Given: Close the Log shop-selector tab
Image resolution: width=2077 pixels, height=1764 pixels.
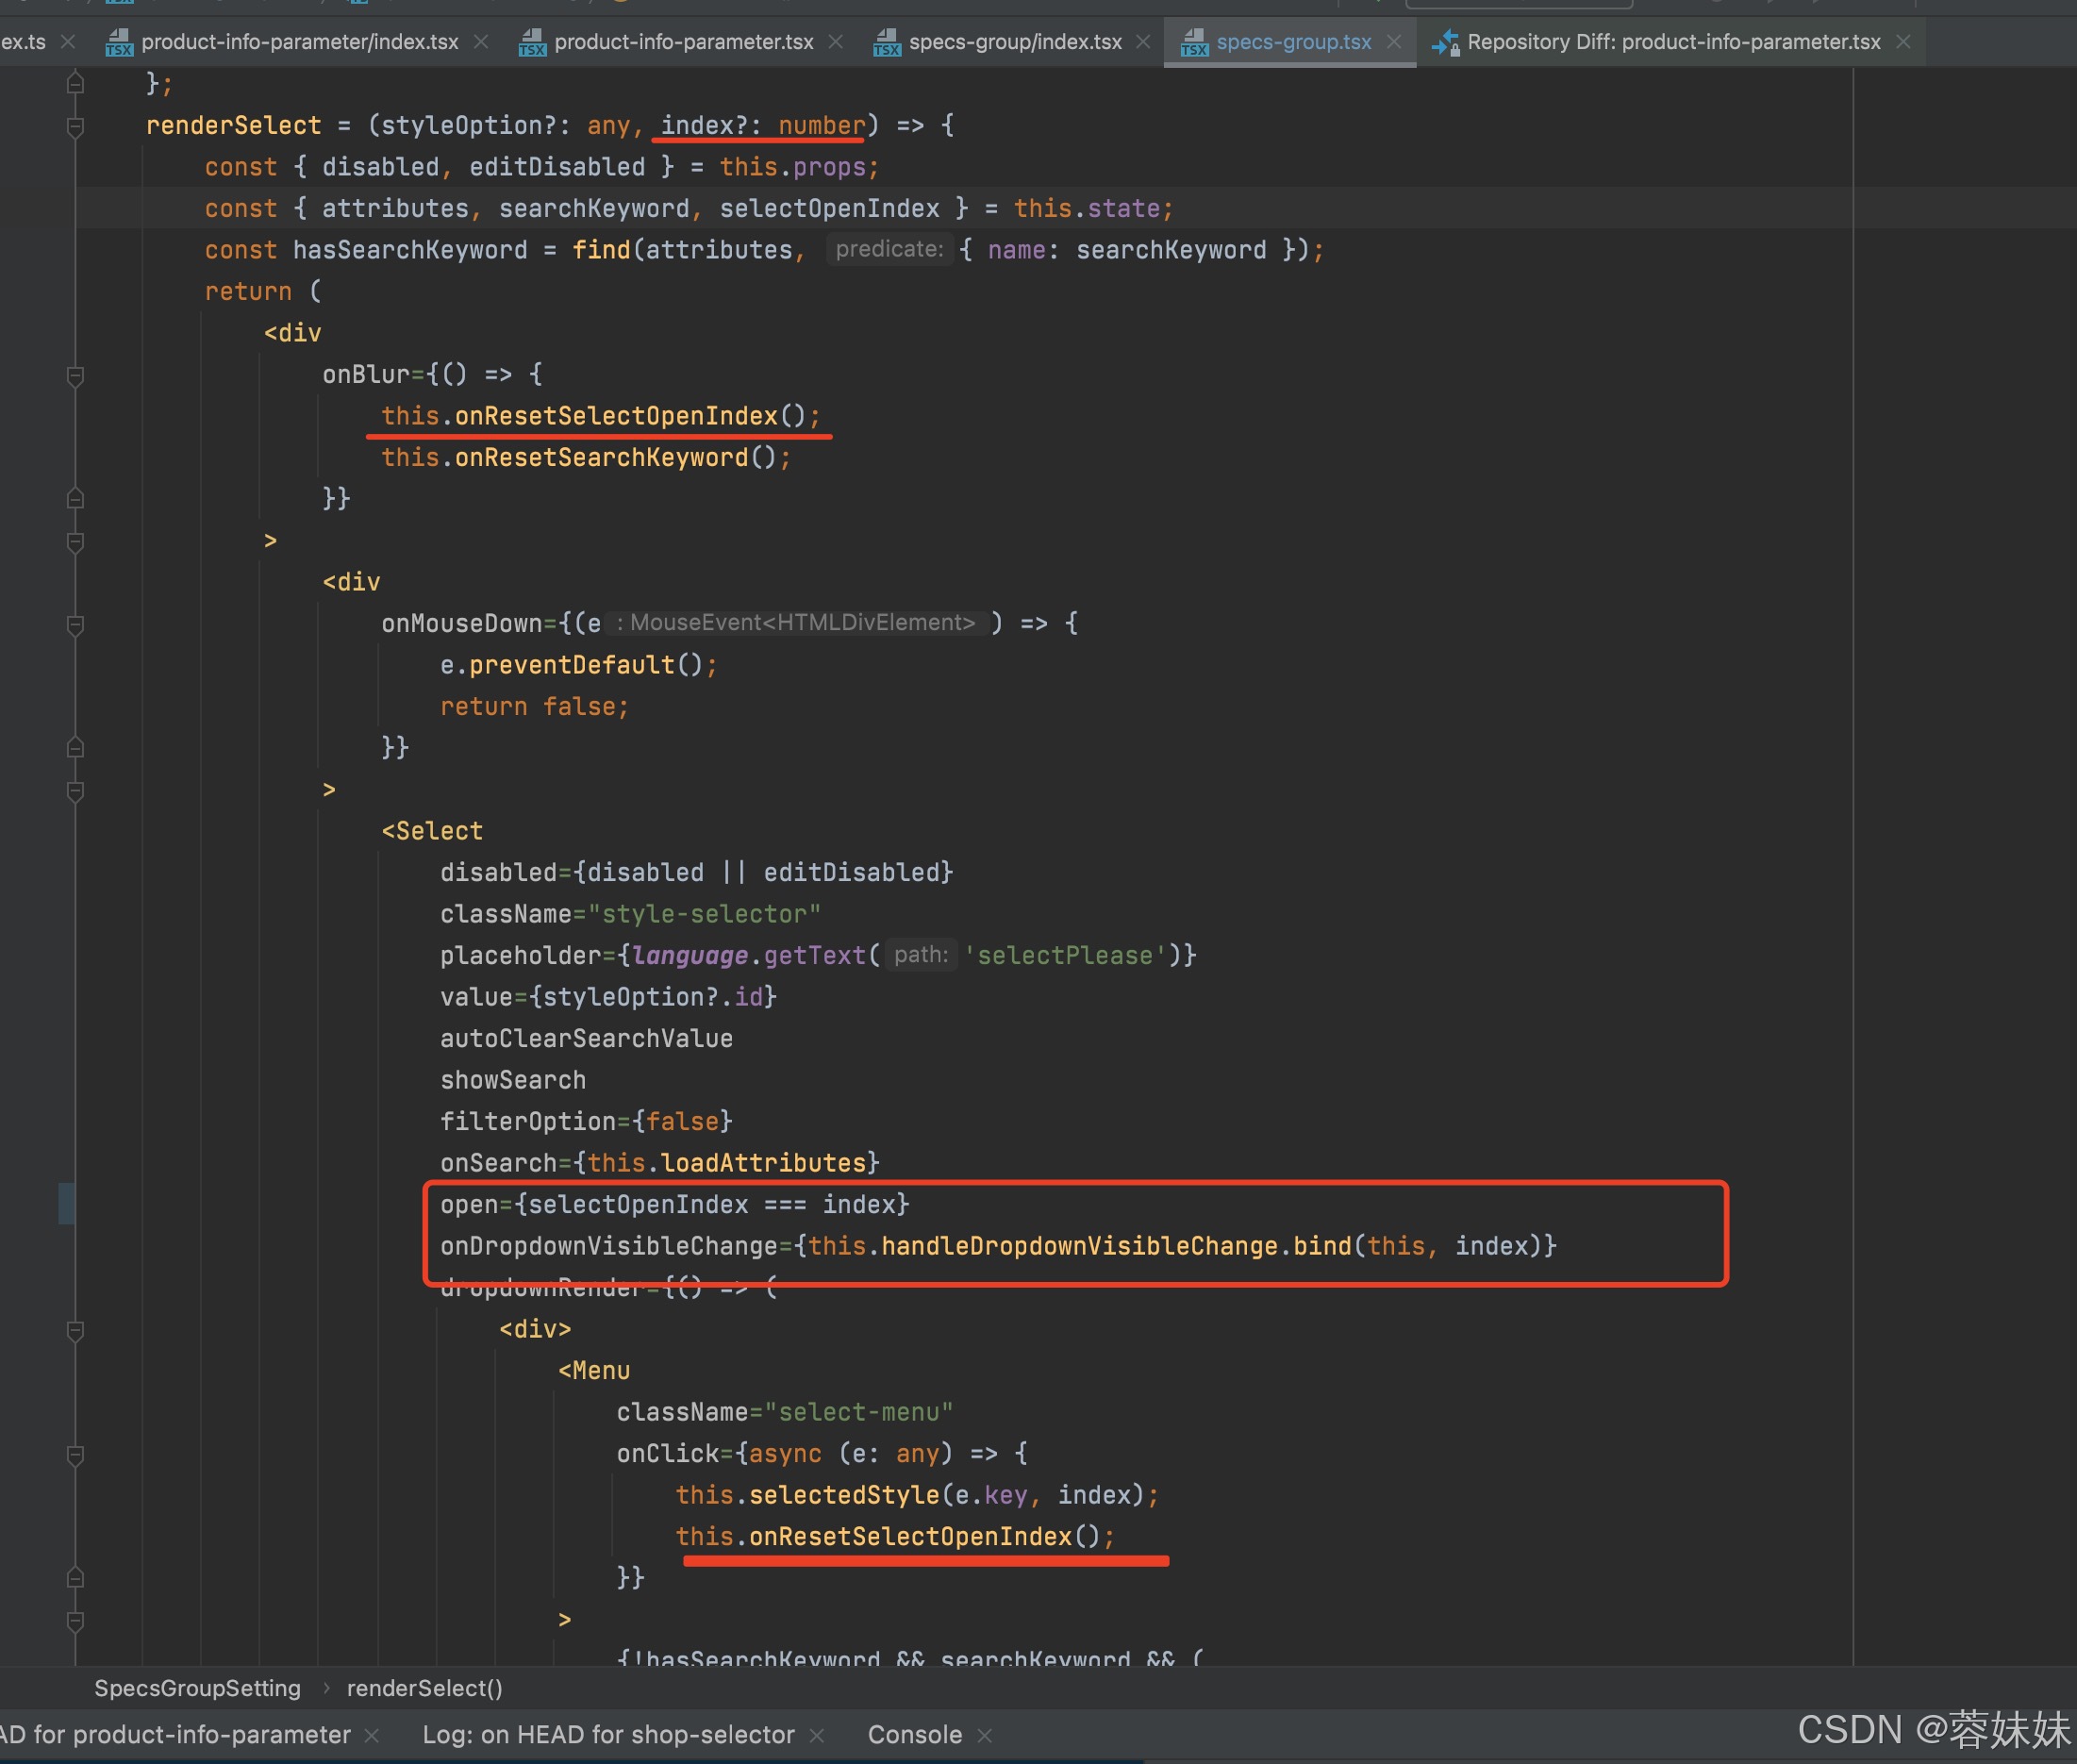Looking at the screenshot, I should click(x=817, y=1735).
